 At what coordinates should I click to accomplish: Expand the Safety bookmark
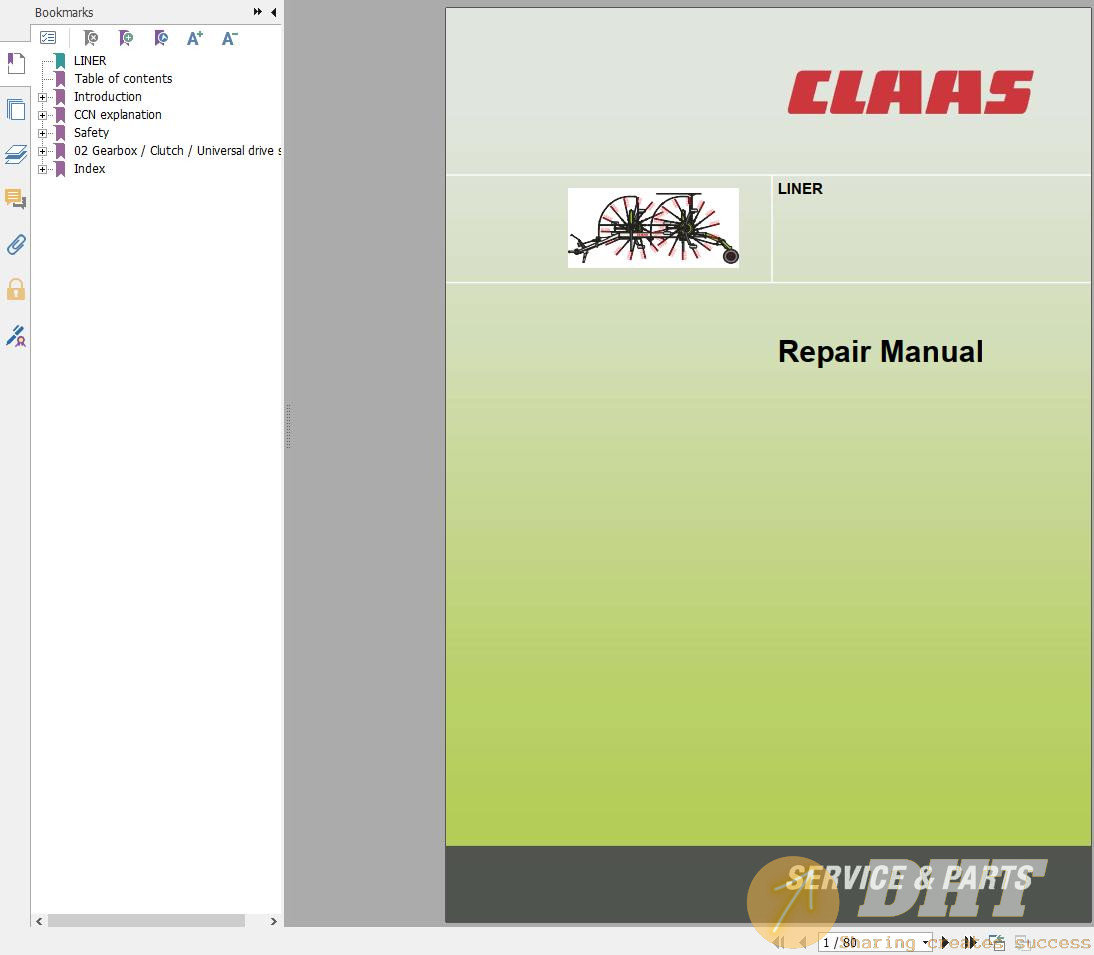tap(43, 133)
